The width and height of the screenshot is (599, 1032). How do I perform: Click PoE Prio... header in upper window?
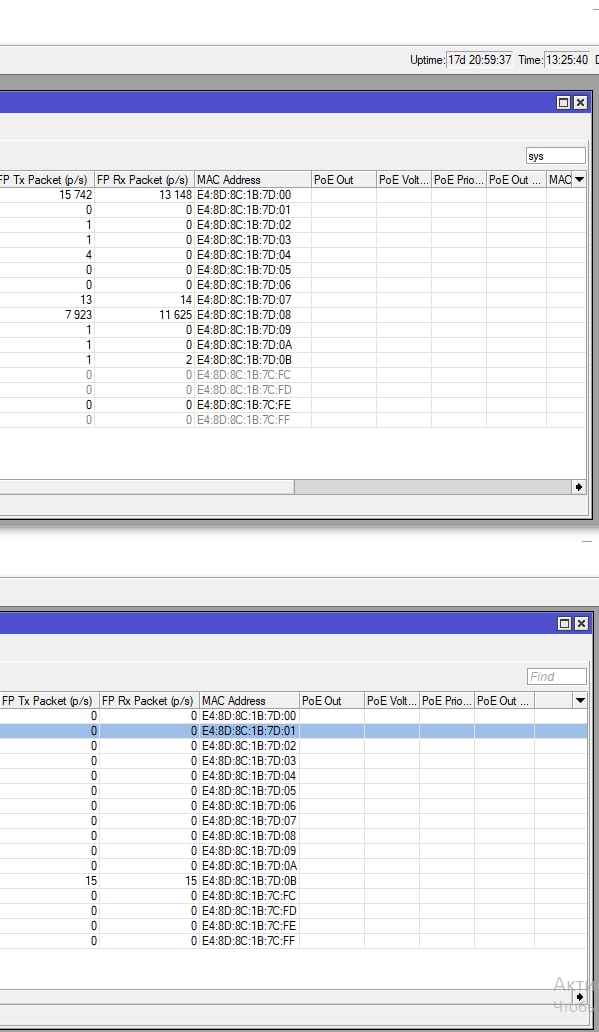pos(459,180)
